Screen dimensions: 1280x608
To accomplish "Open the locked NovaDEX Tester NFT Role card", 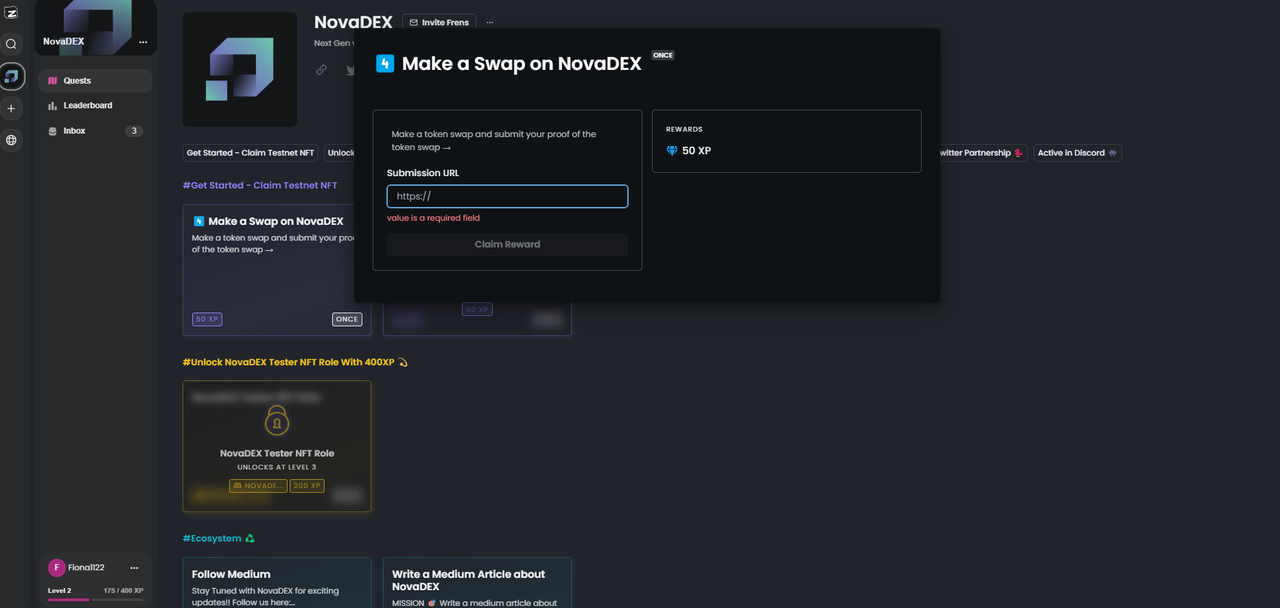I will click(277, 446).
